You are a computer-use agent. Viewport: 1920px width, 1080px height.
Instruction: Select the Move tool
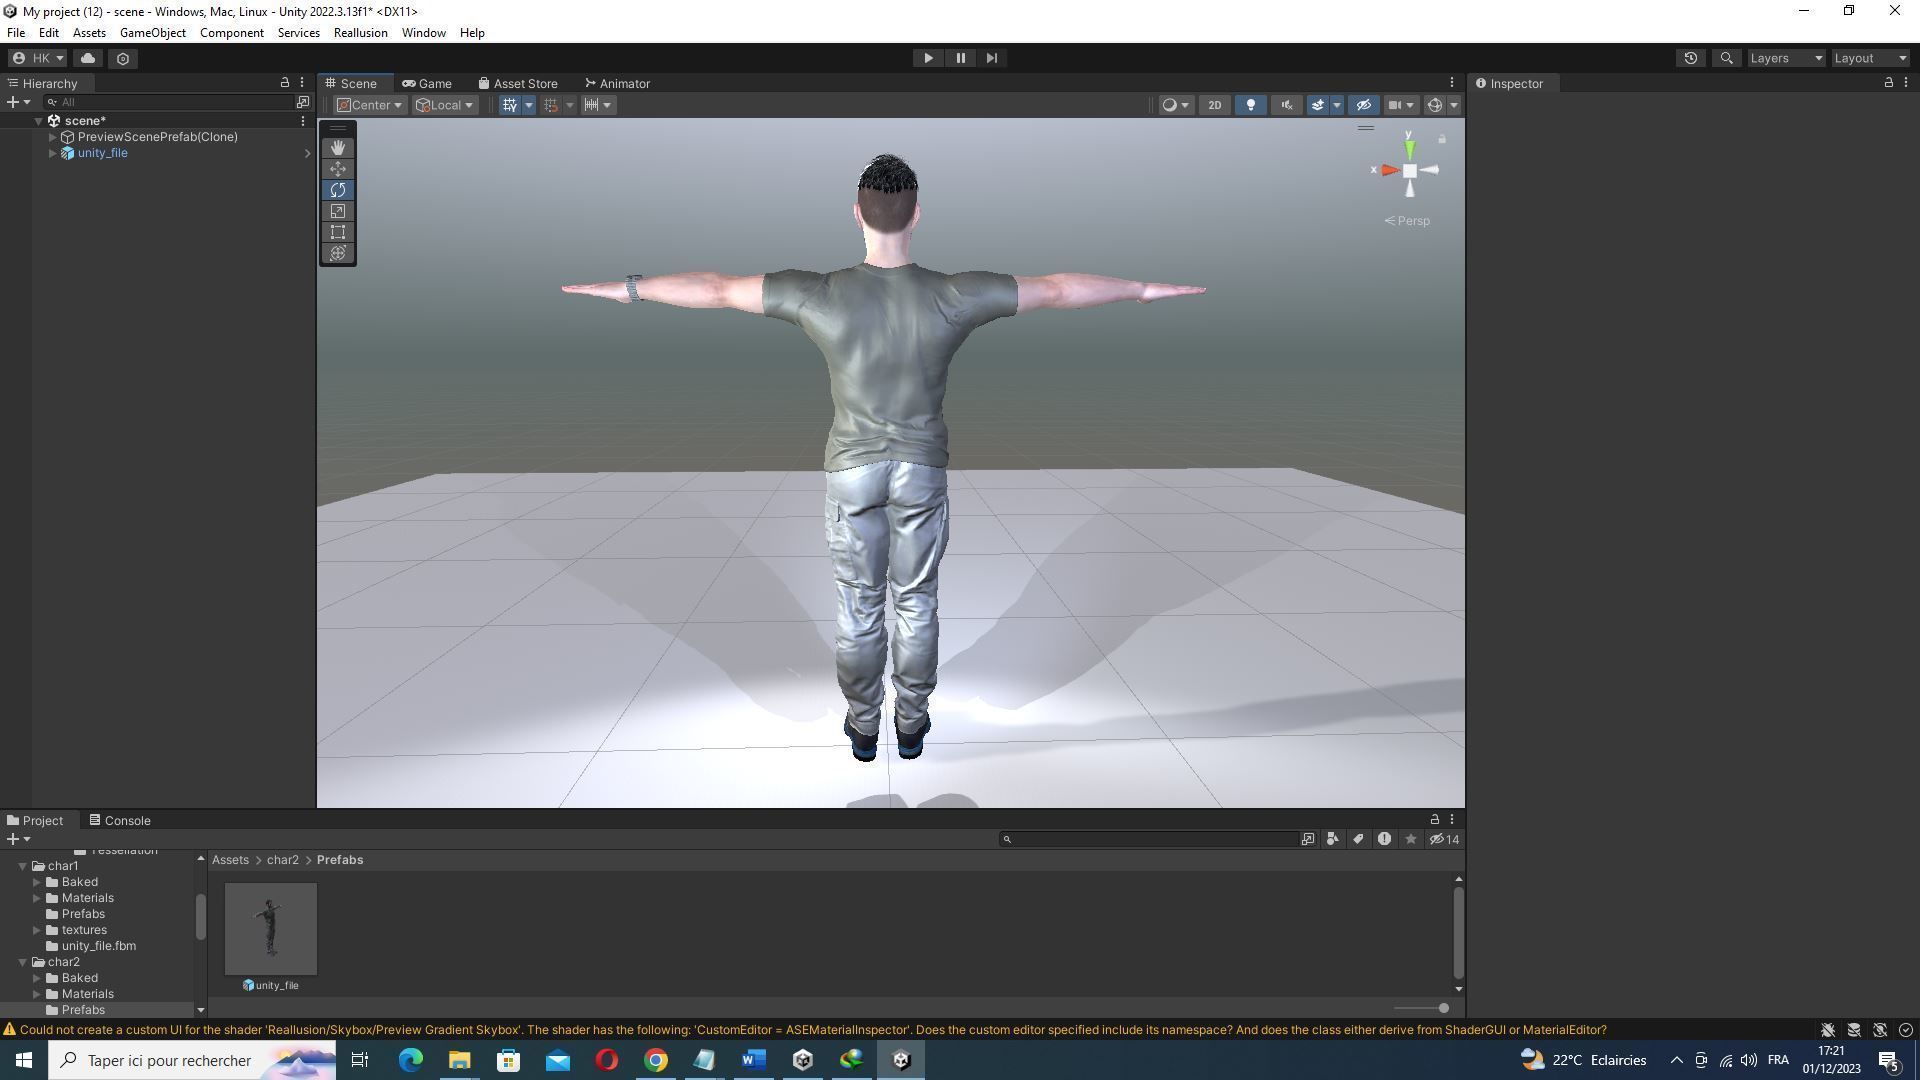tap(338, 169)
